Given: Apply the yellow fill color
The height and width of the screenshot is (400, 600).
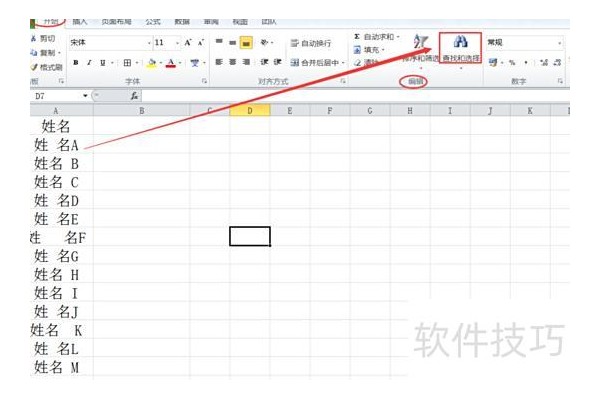Looking at the screenshot, I should click(152, 62).
